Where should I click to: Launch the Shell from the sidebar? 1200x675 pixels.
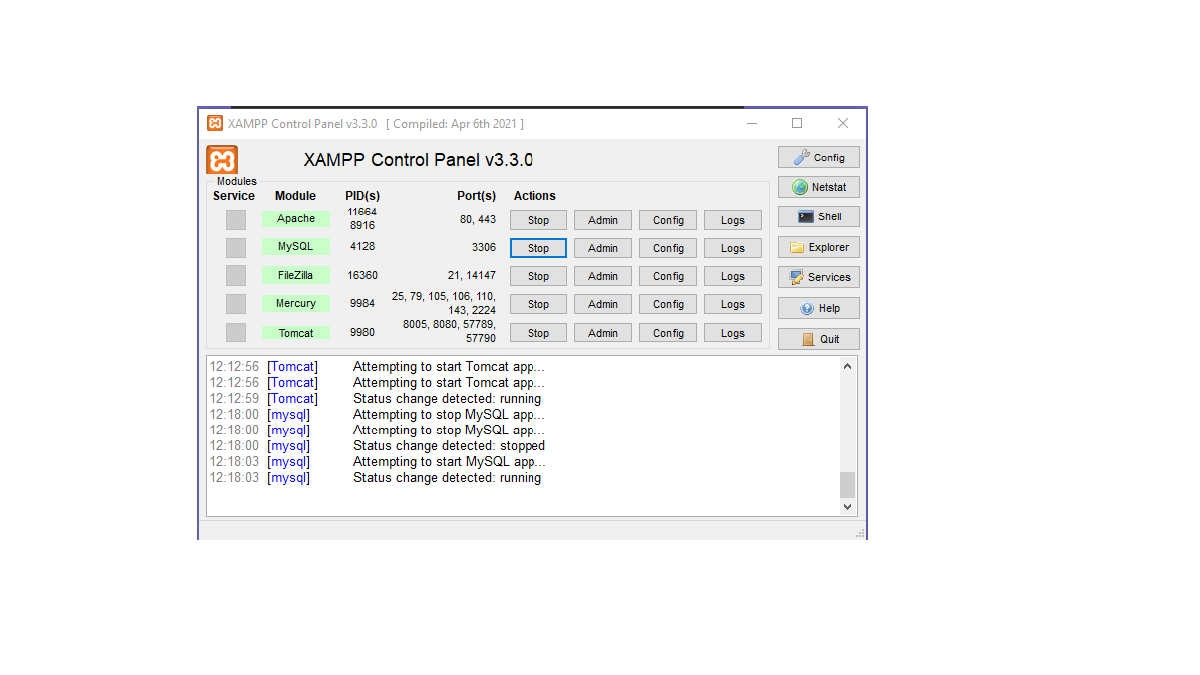click(x=819, y=217)
